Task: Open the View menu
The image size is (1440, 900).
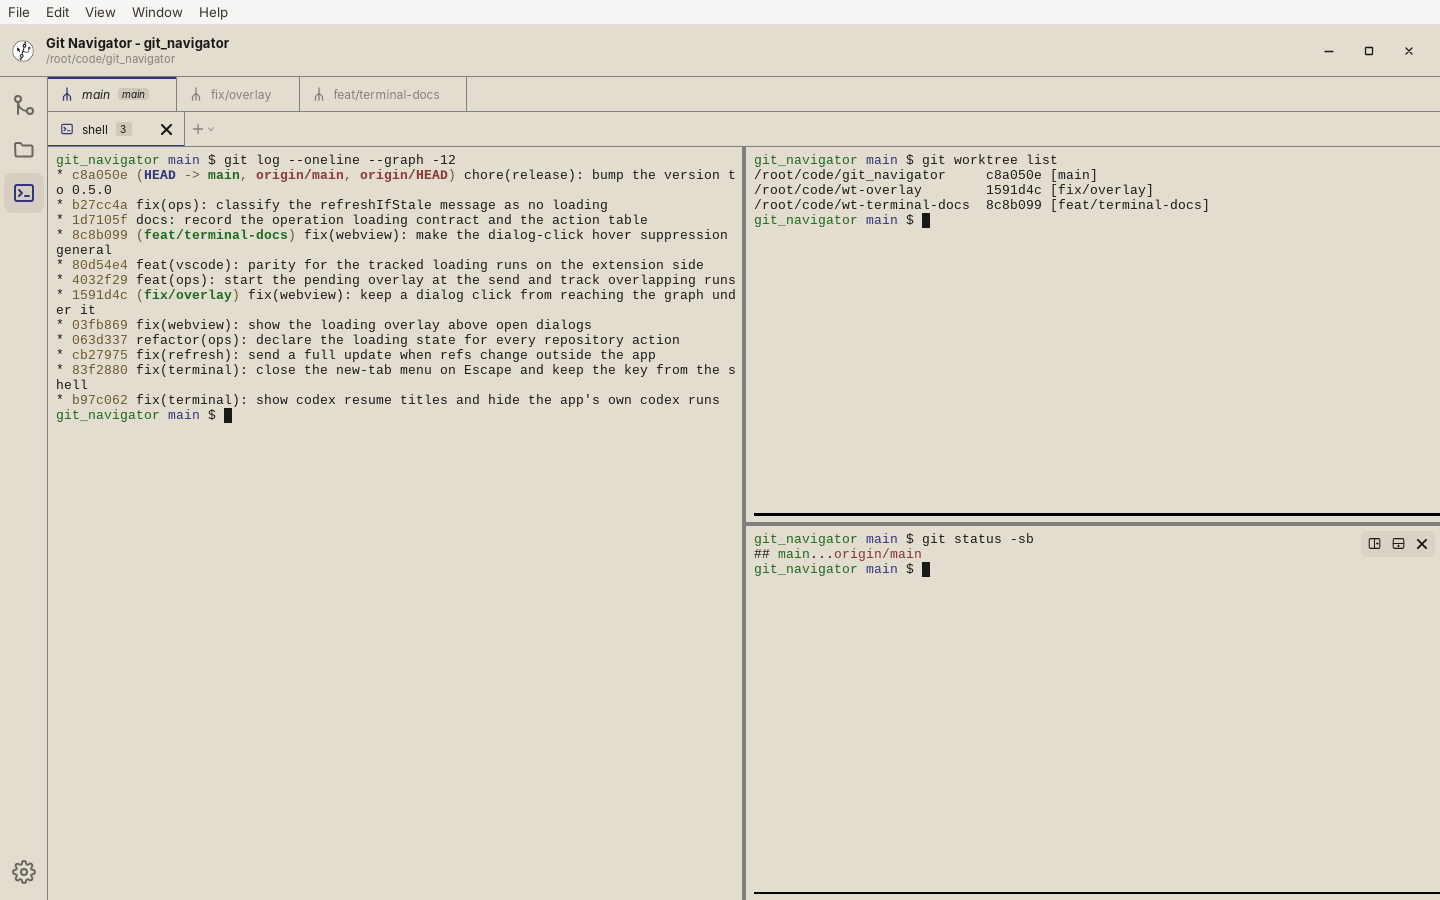Action: pyautogui.click(x=100, y=12)
